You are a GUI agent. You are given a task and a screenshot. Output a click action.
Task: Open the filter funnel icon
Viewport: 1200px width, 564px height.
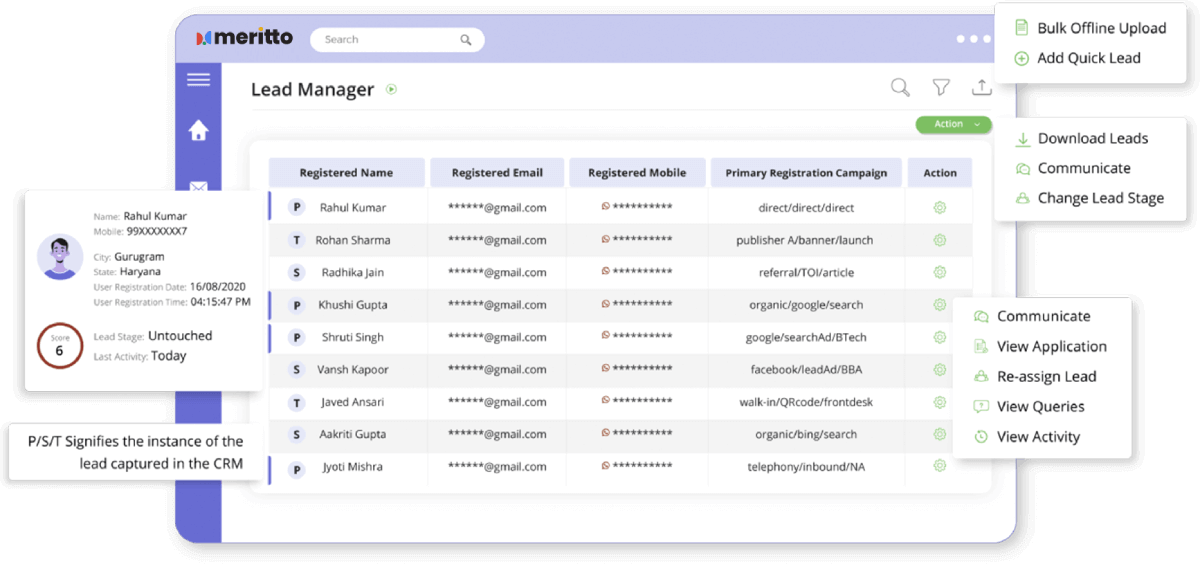941,88
